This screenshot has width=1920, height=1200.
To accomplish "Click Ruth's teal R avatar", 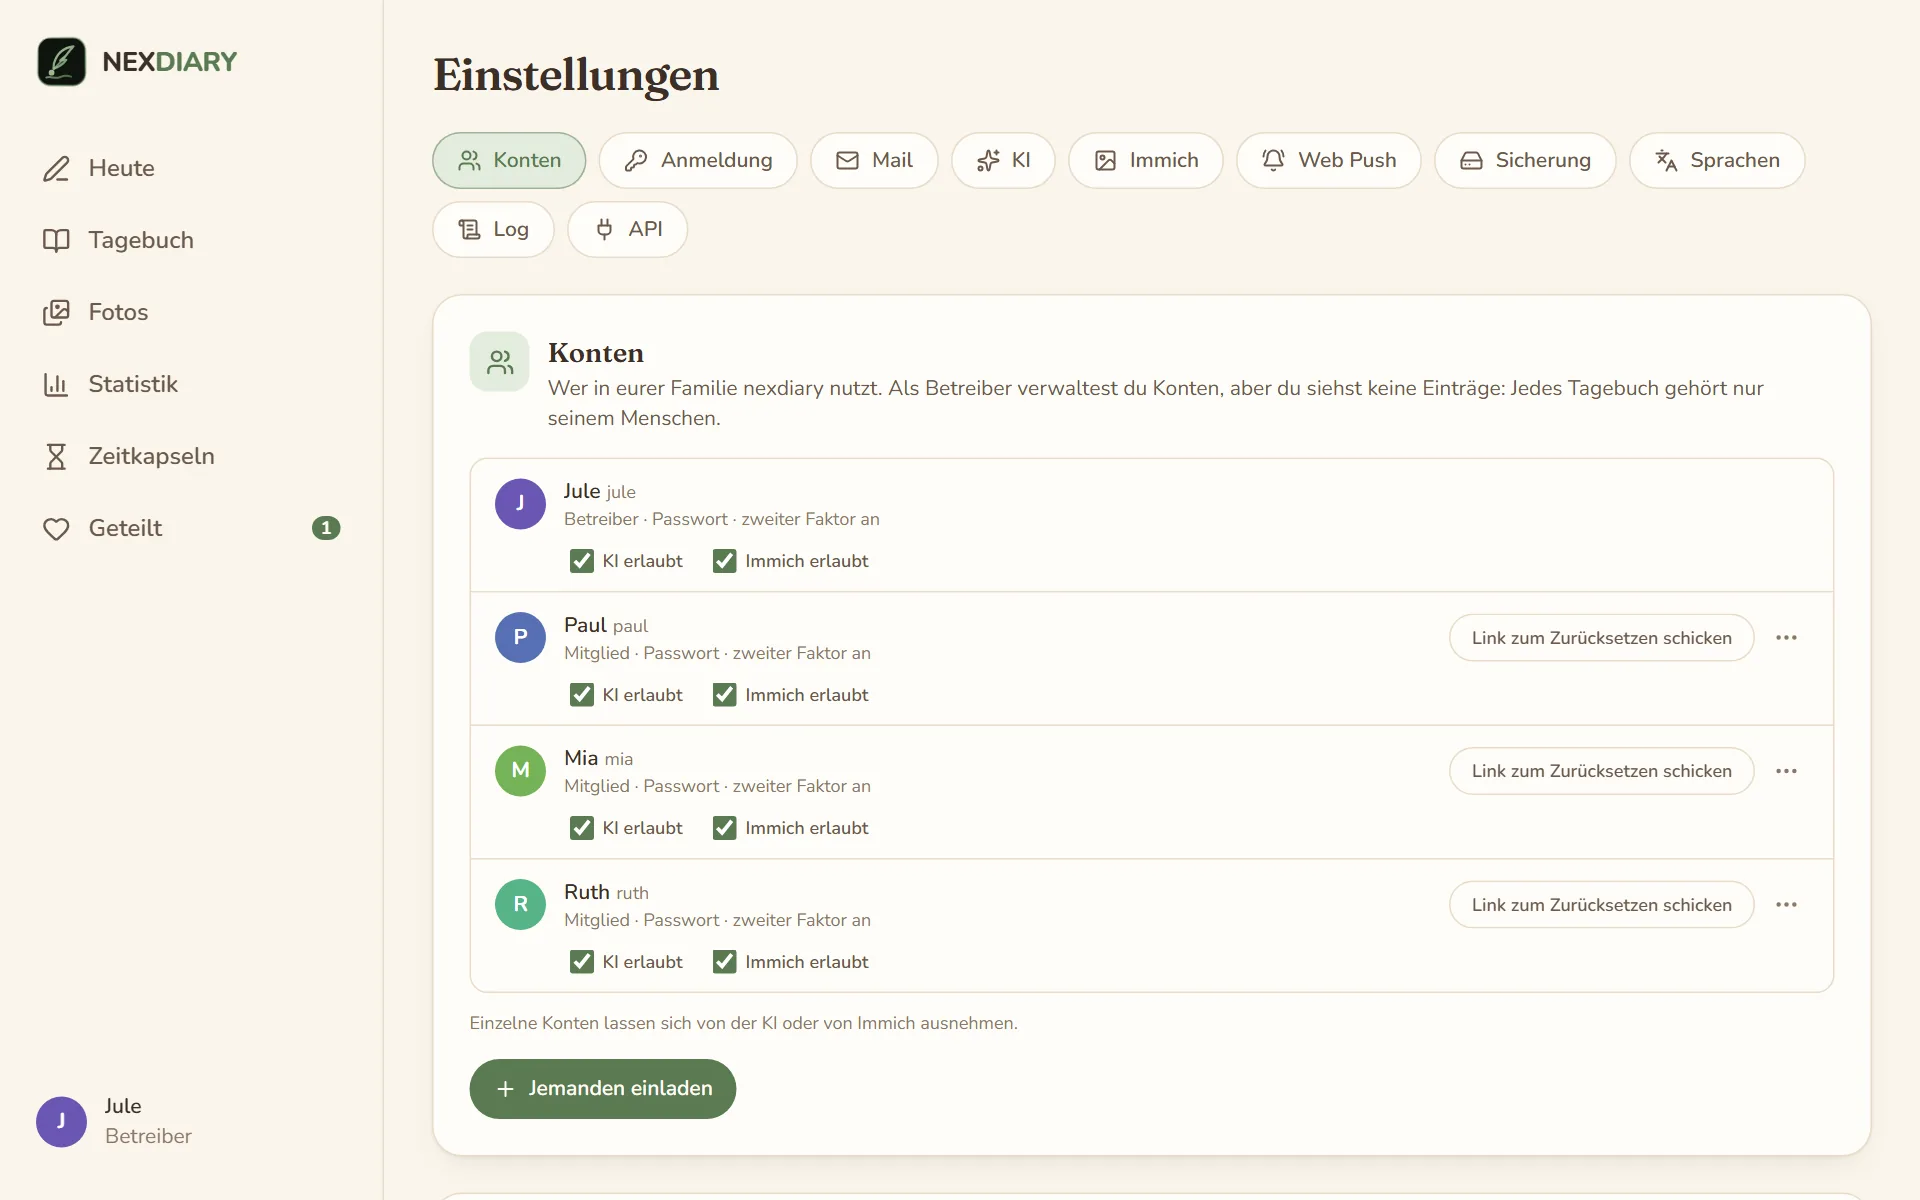I will [520, 904].
